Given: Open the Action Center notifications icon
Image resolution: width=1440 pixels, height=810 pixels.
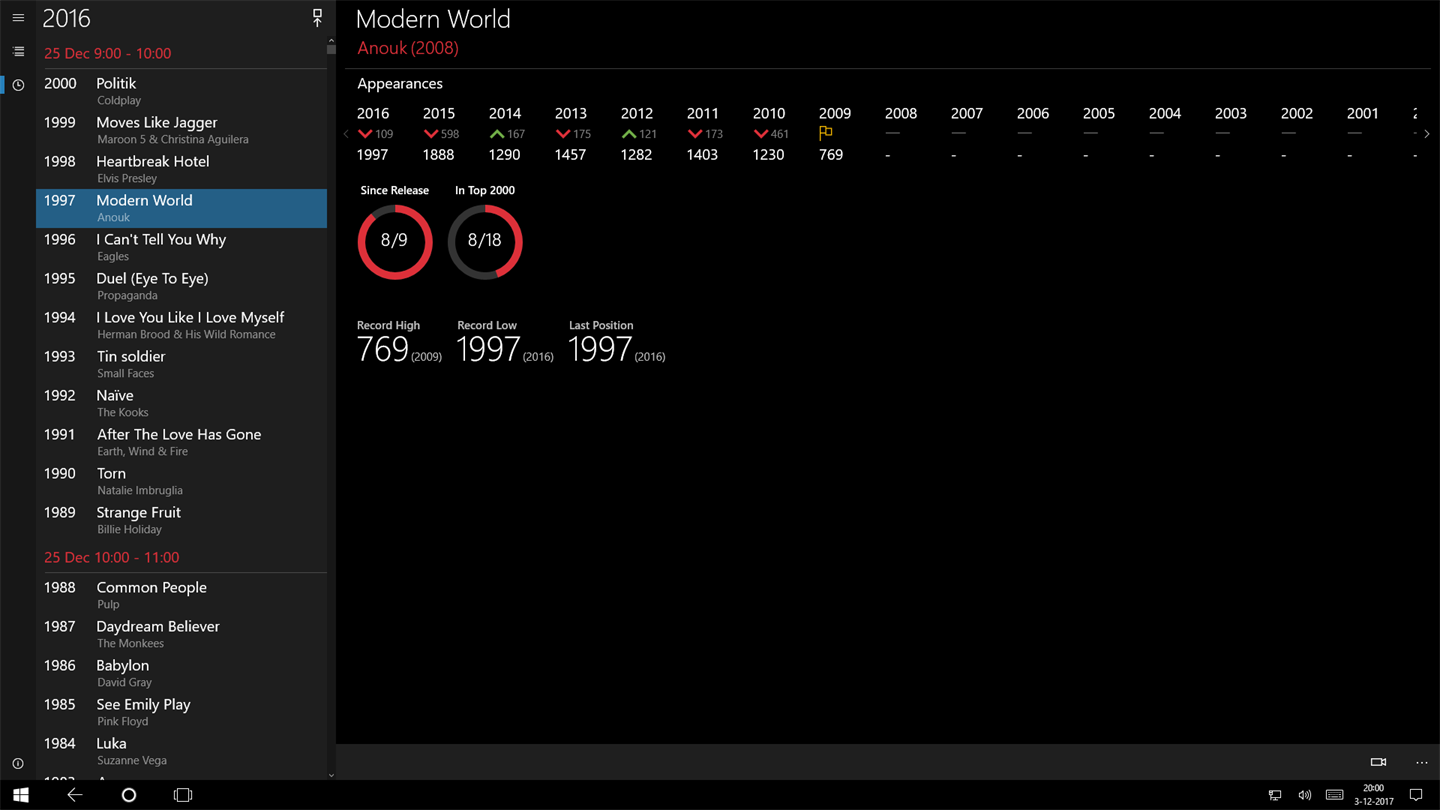Looking at the screenshot, I should click(x=1416, y=795).
